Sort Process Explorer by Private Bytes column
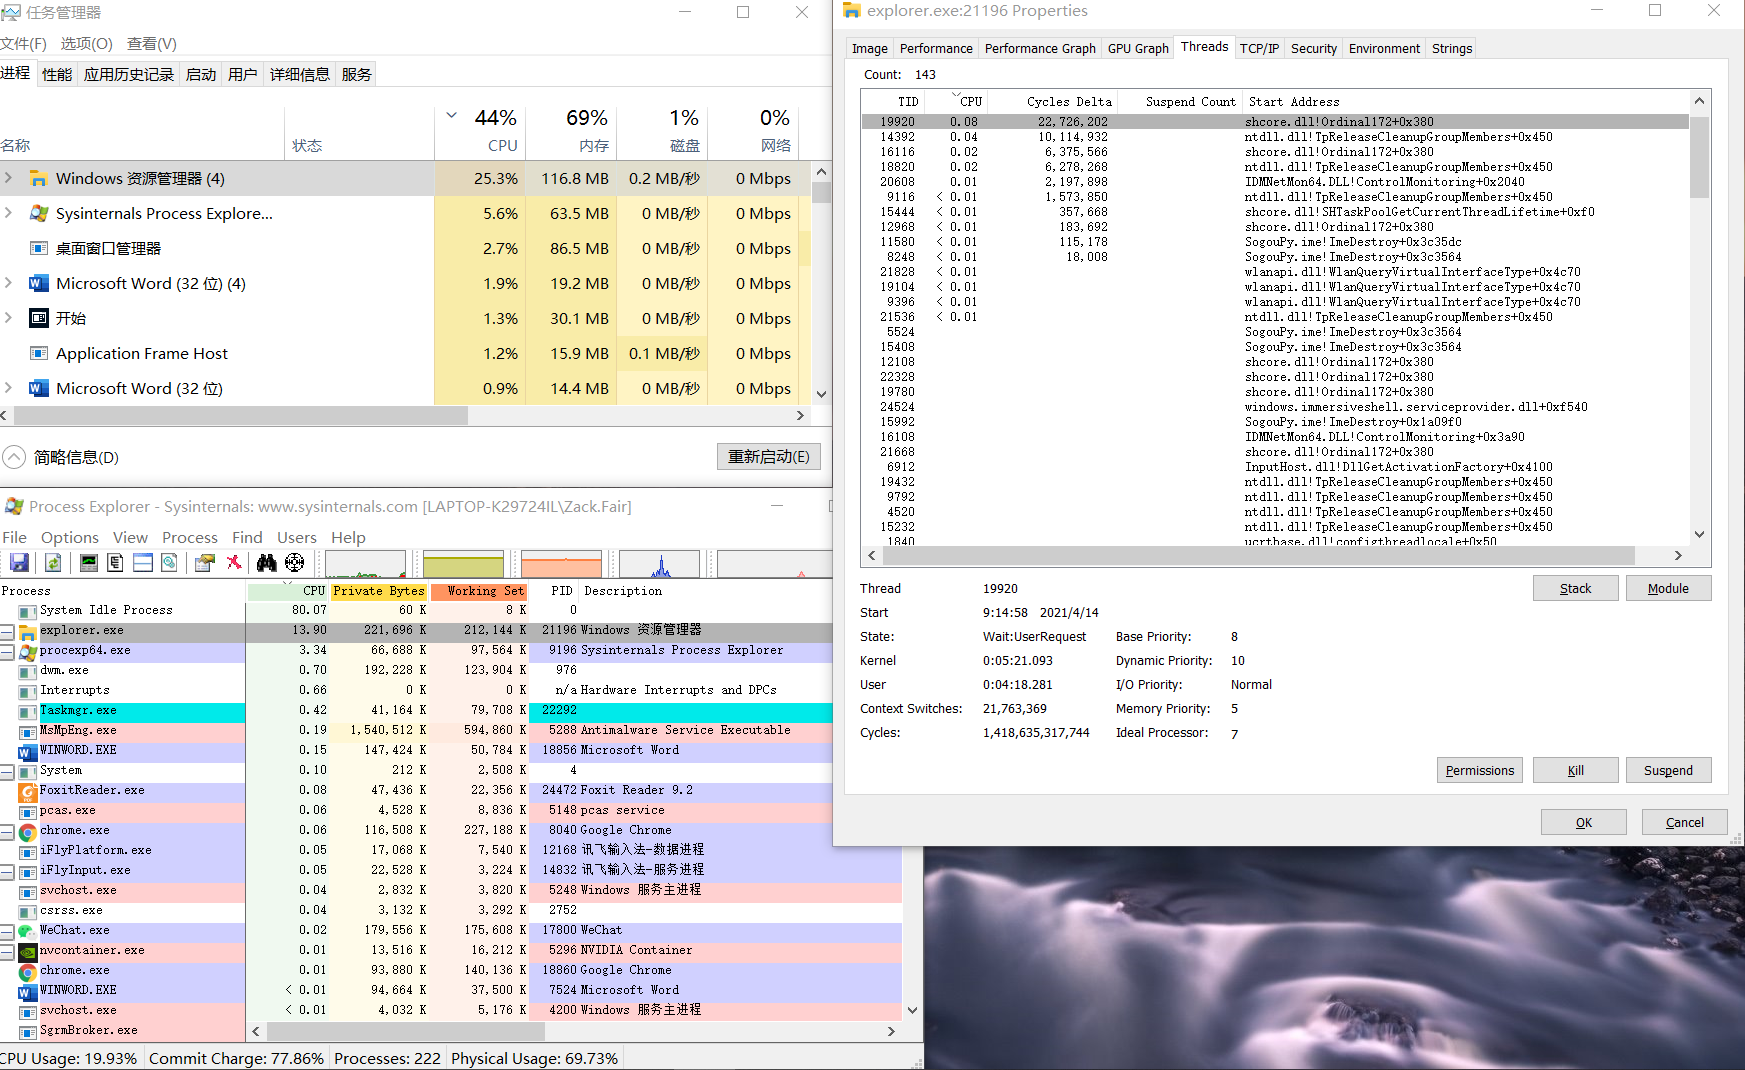Image resolution: width=1745 pixels, height=1070 pixels. pyautogui.click(x=379, y=591)
